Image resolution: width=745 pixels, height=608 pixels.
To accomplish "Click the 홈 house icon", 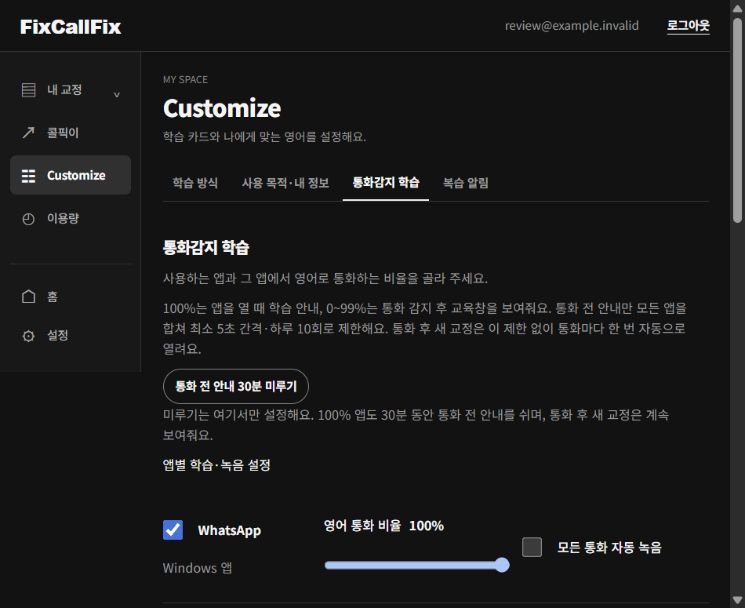I will 29,296.
